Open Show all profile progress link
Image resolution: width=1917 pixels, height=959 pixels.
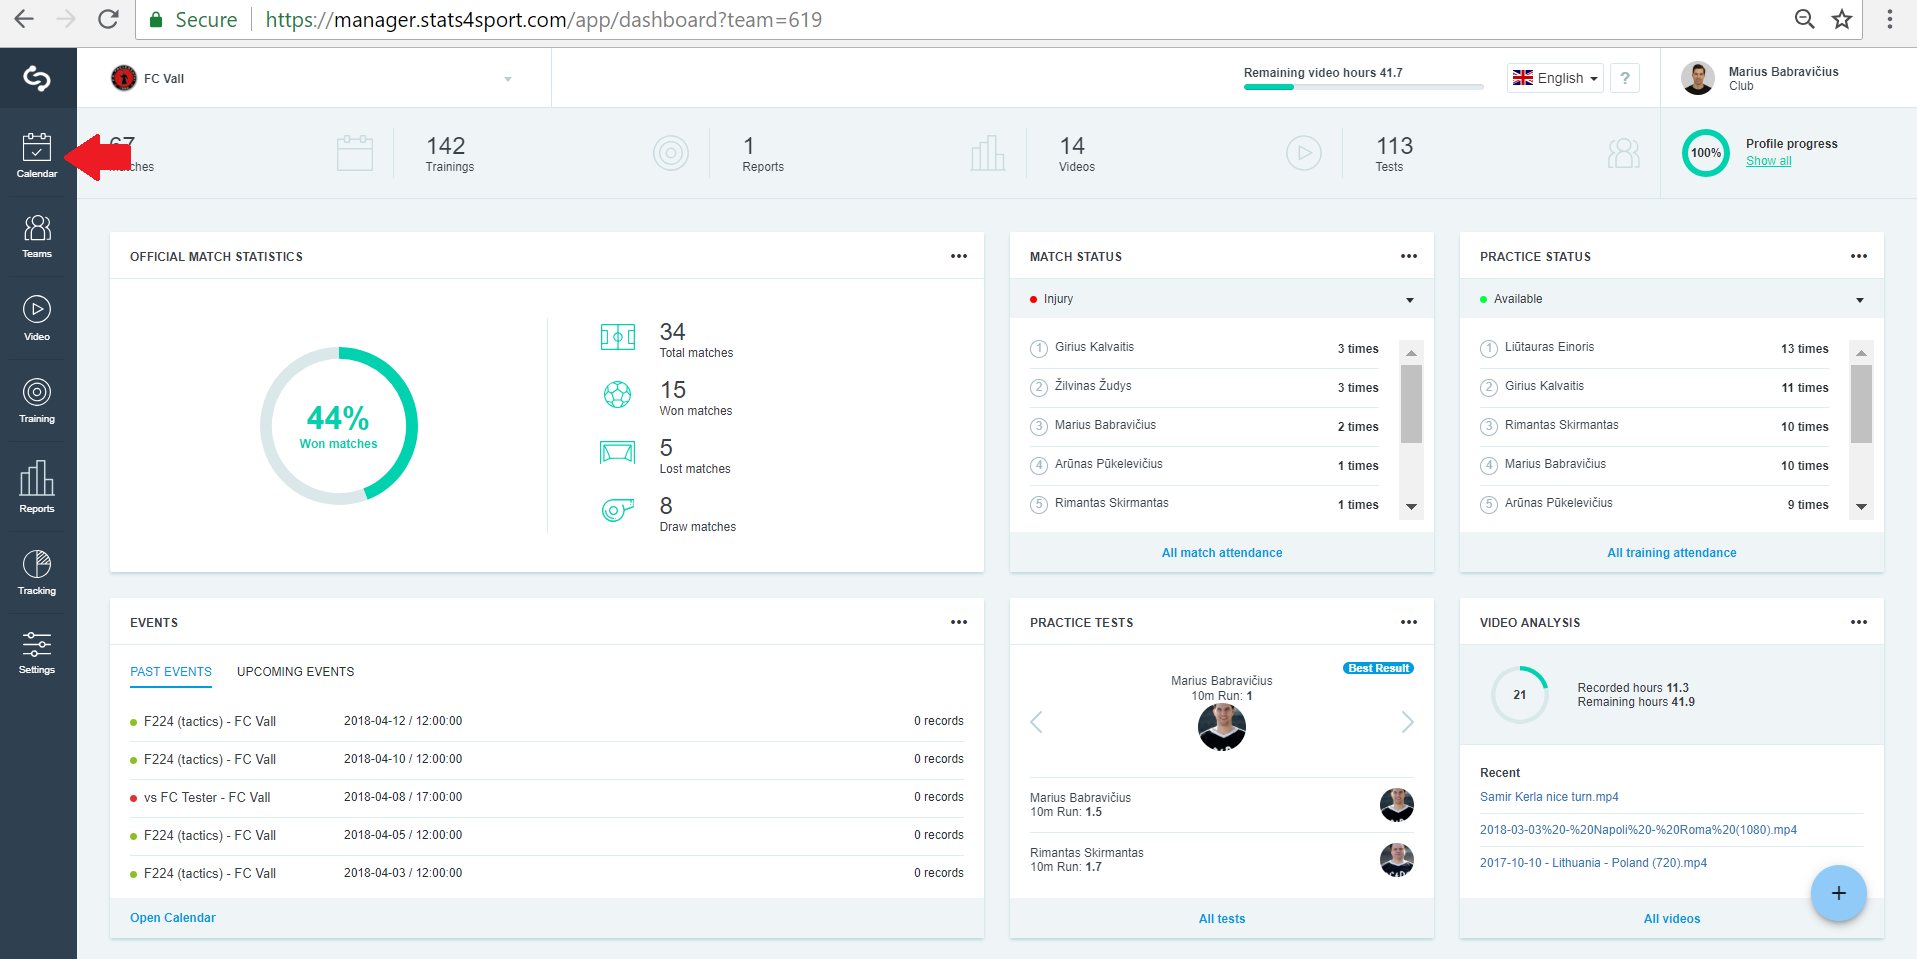(1769, 161)
